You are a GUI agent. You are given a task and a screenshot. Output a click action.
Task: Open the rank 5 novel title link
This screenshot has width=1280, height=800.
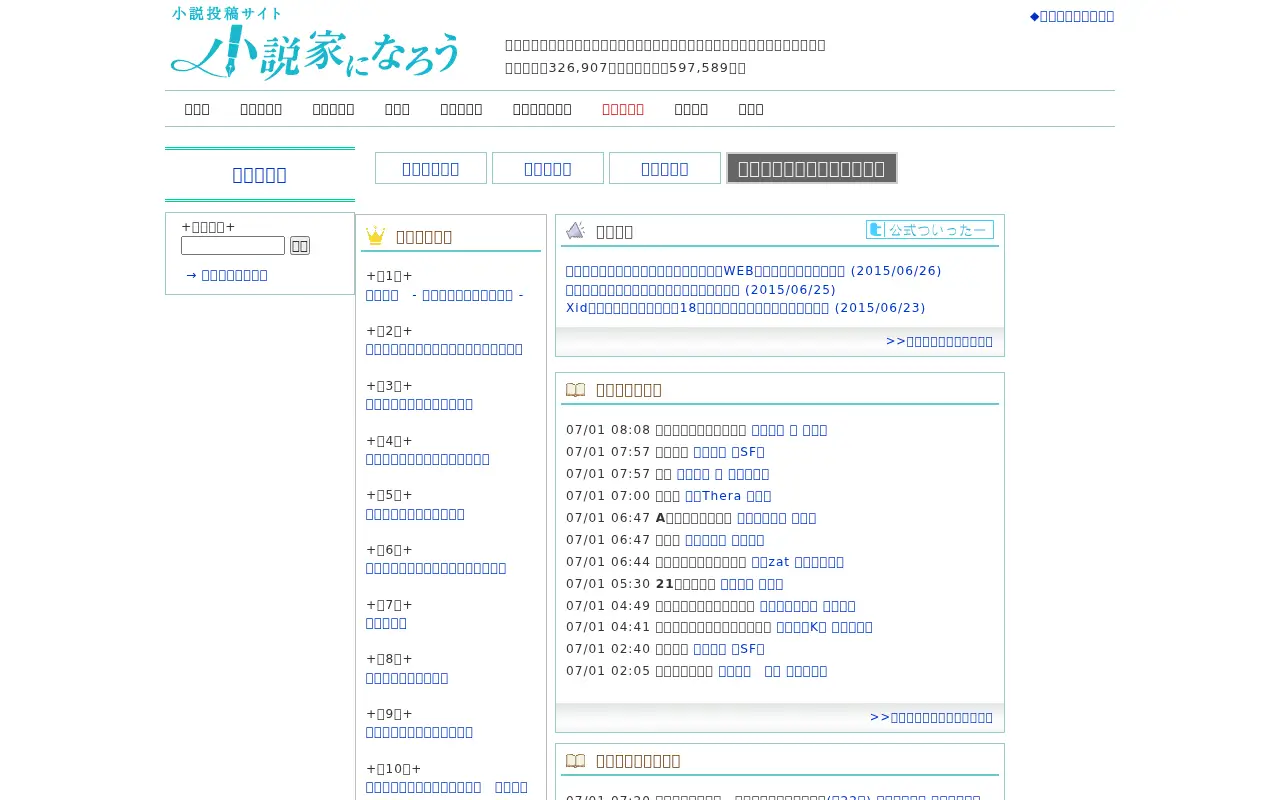pyautogui.click(x=415, y=514)
